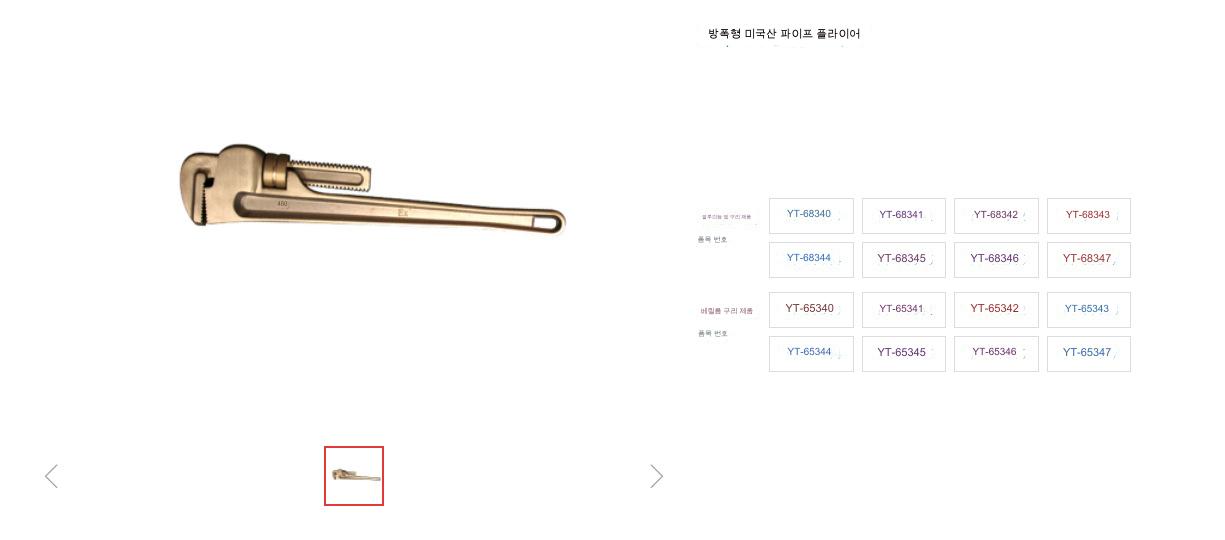1225x540 pixels.
Task: Open model YT-65345
Action: coord(903,353)
